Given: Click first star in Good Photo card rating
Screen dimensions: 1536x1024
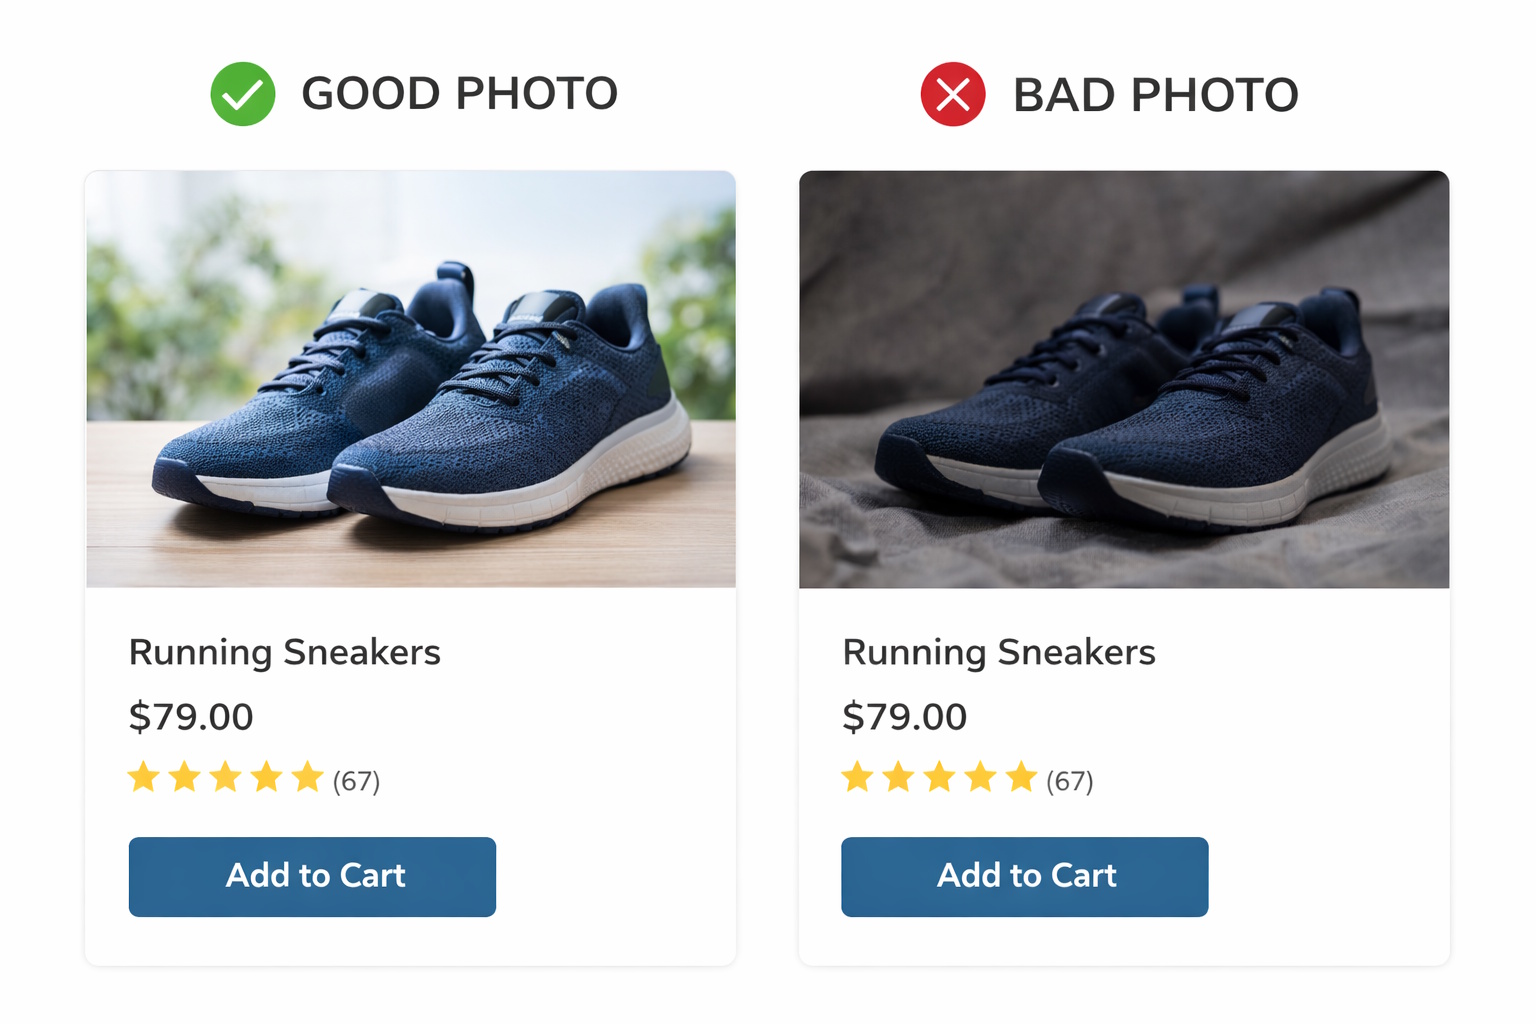Looking at the screenshot, I should click(144, 777).
